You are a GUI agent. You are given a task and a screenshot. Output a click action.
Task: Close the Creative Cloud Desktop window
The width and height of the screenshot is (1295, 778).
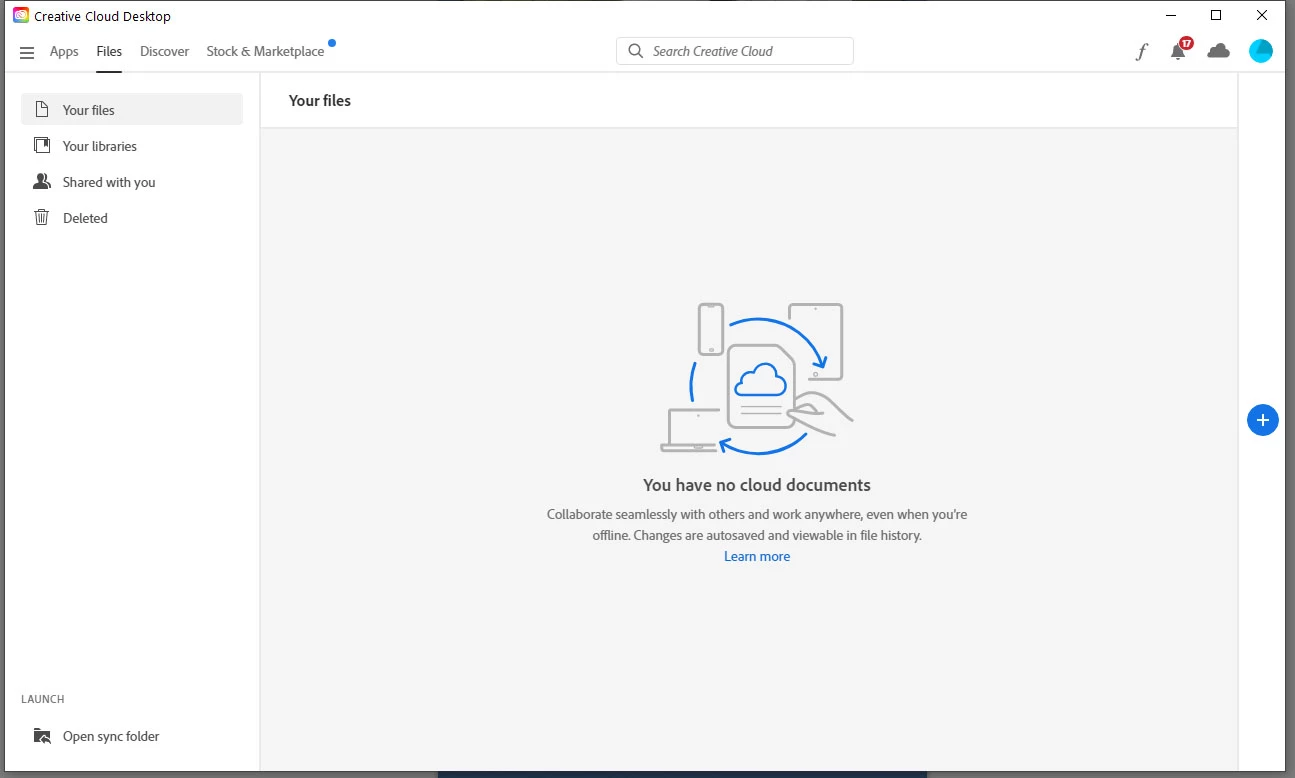[x=1262, y=15]
